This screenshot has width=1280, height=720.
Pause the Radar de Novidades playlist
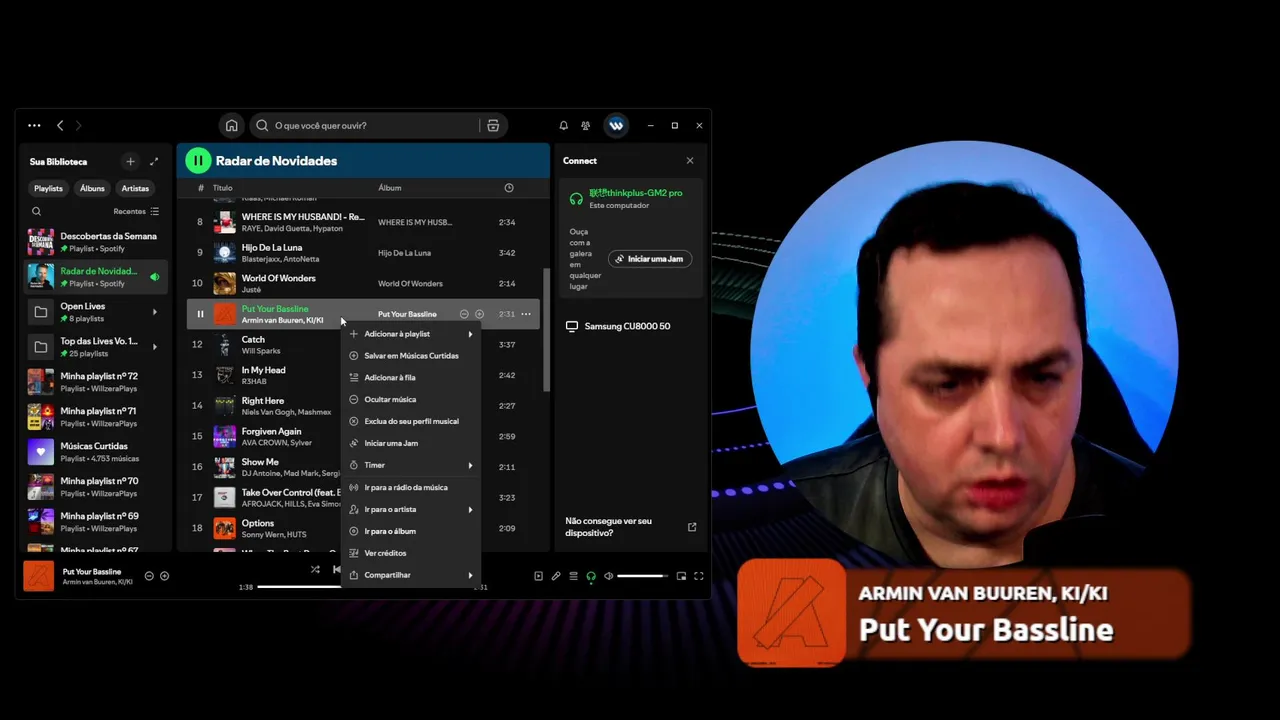(x=198, y=160)
